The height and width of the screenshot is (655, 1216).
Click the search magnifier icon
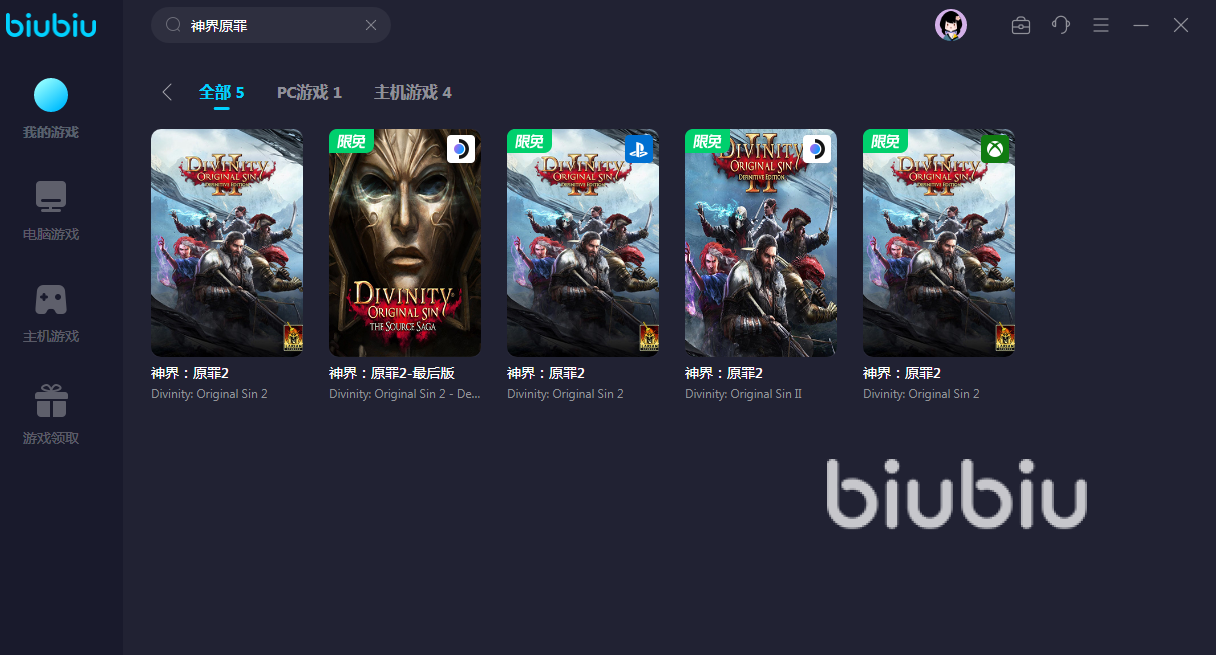[173, 25]
